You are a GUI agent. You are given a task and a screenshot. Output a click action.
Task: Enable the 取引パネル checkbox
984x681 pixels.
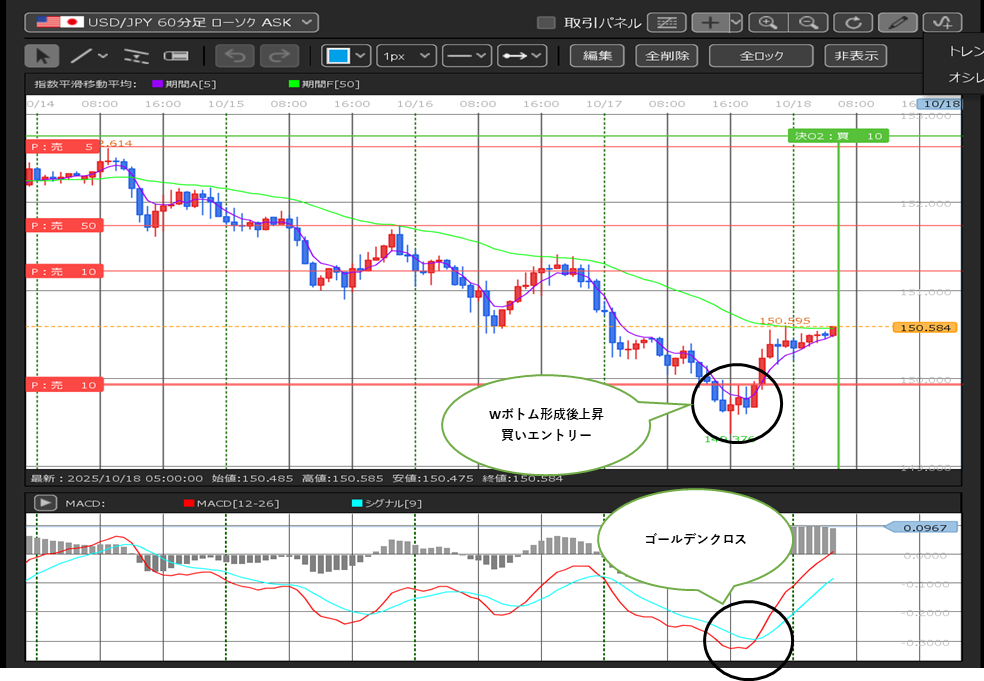546,23
